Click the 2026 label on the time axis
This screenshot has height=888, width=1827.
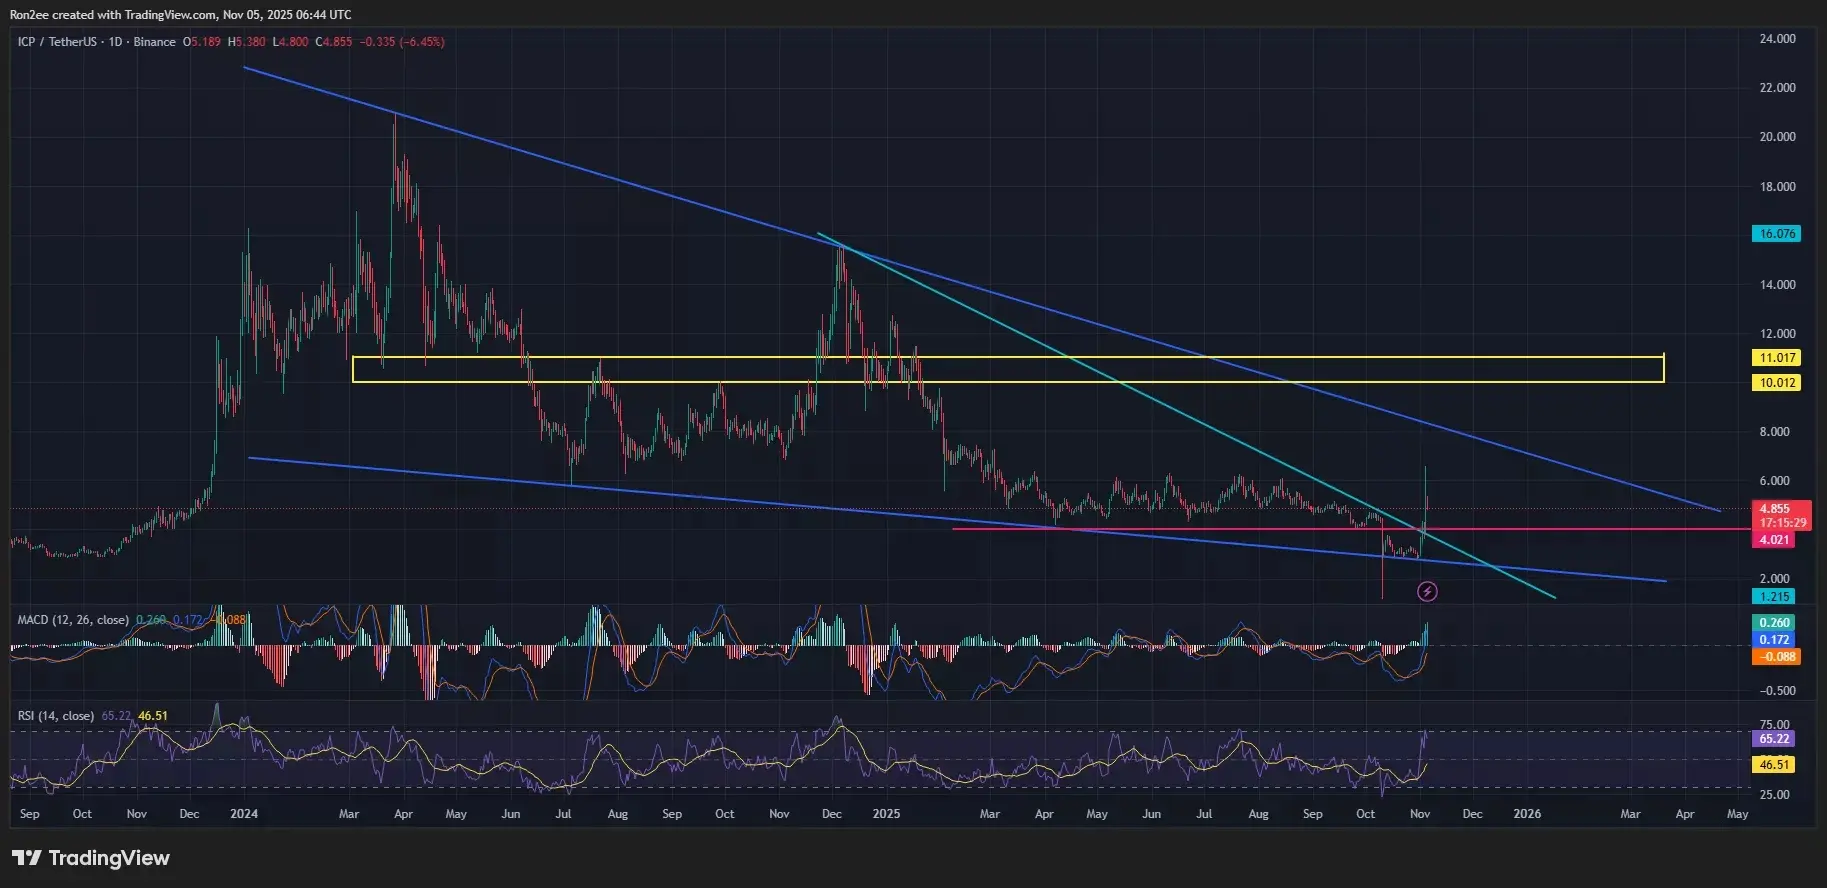pos(1527,814)
